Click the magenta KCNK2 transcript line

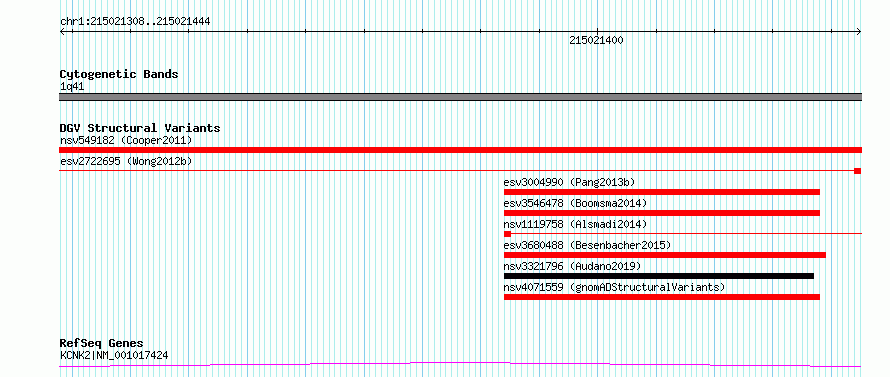click(x=460, y=364)
